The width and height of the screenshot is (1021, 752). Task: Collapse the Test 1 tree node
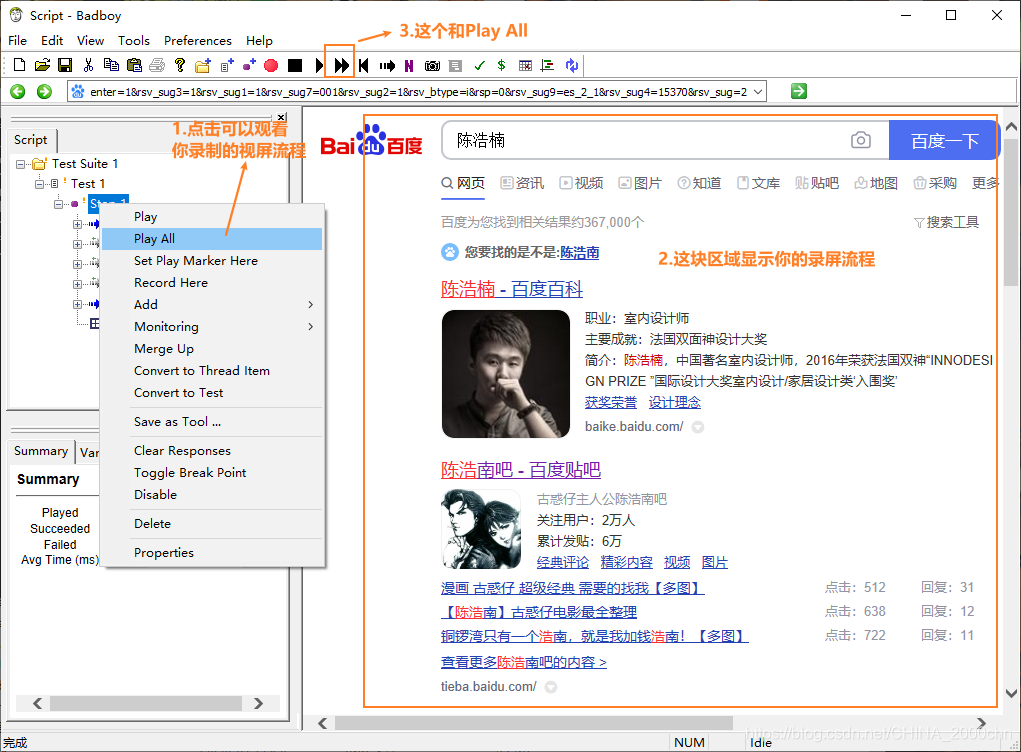pos(39,184)
